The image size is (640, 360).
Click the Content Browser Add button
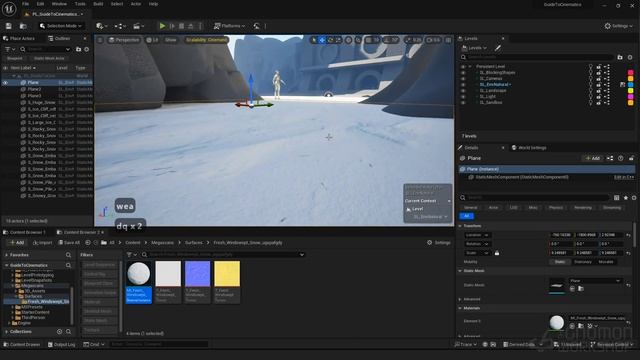(16, 243)
